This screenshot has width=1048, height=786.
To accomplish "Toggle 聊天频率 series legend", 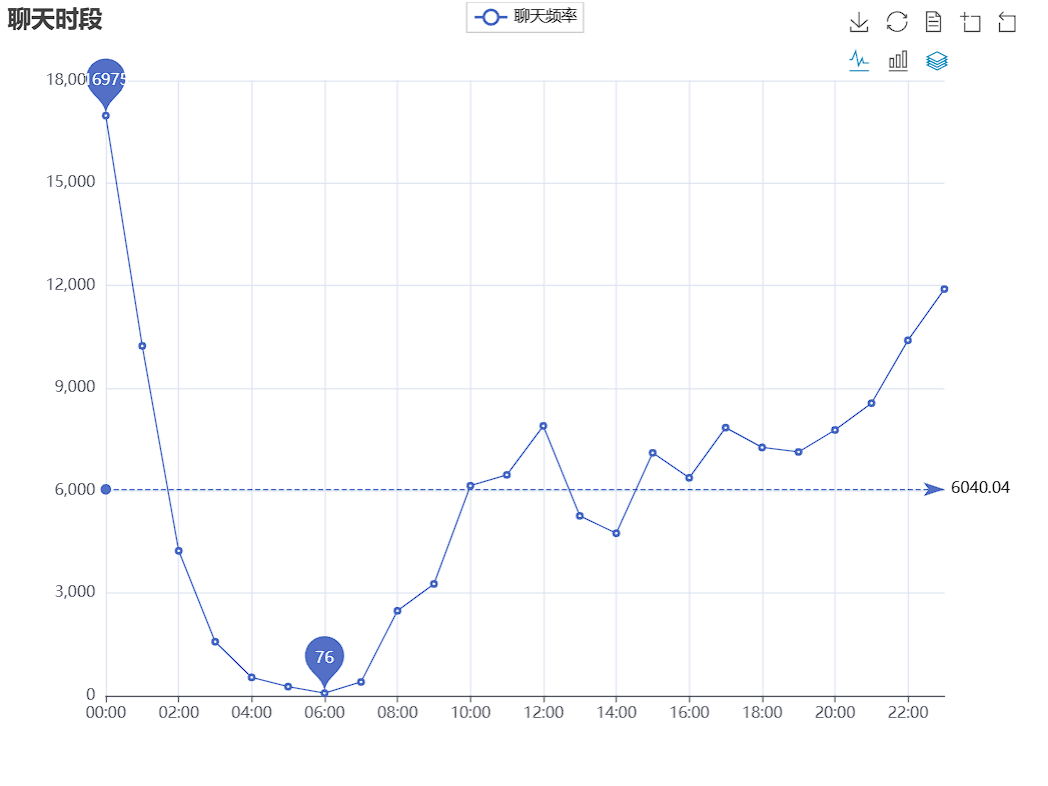I will pos(525,17).
